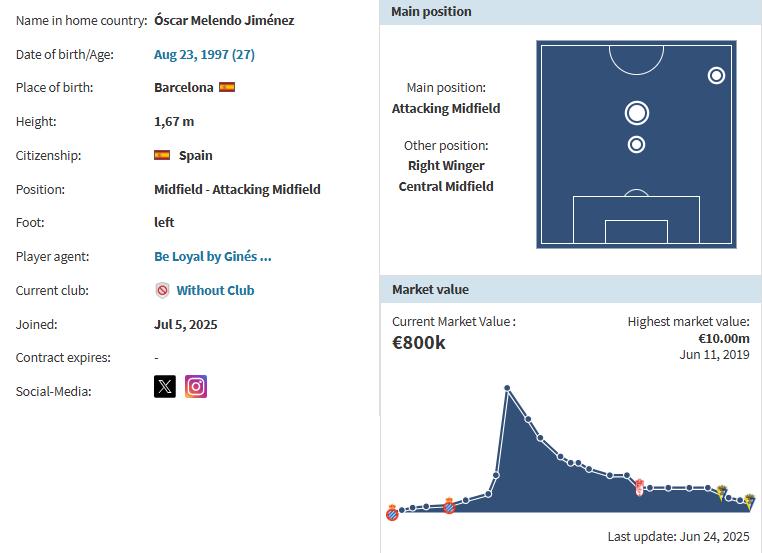Click the €800k current market value
This screenshot has width=762, height=553.
coord(419,342)
